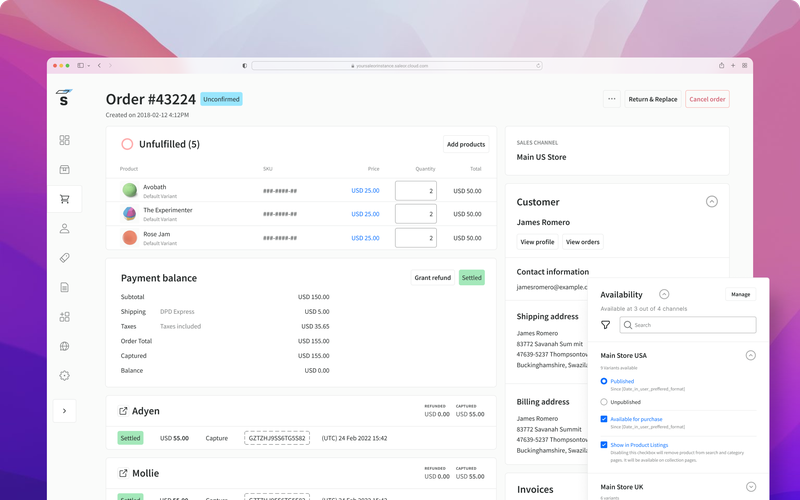Click the Rose Jam quantity field

point(416,238)
